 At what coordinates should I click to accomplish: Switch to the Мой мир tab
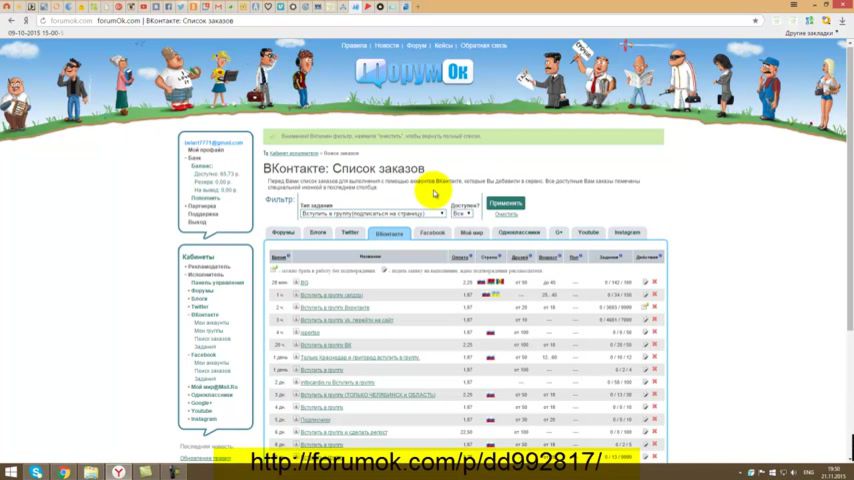point(472,233)
